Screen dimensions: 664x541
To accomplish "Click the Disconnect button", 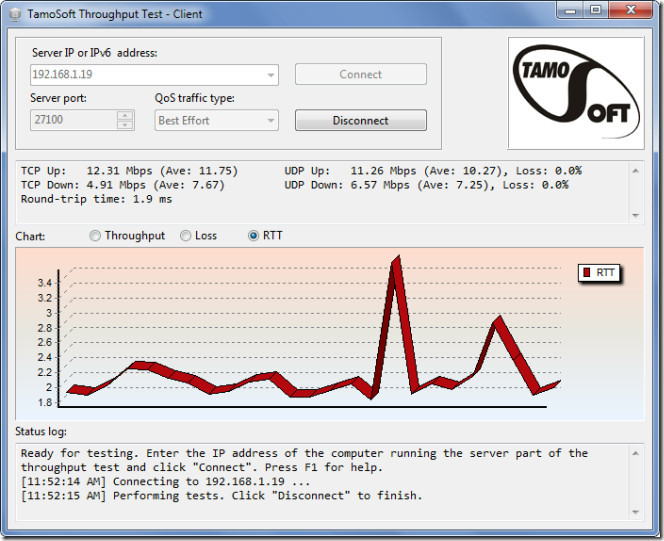I will pyautogui.click(x=361, y=121).
